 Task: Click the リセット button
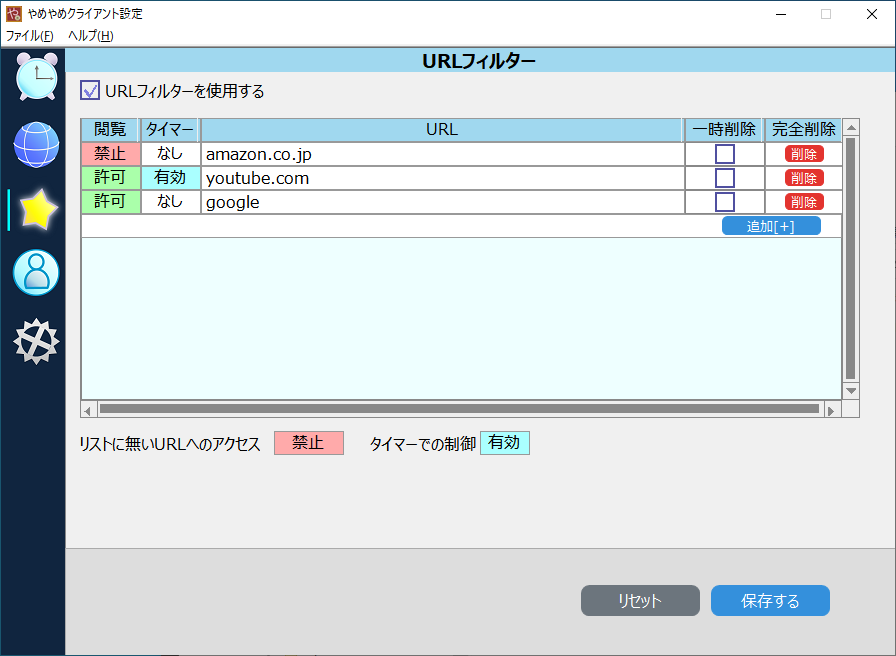click(x=640, y=601)
